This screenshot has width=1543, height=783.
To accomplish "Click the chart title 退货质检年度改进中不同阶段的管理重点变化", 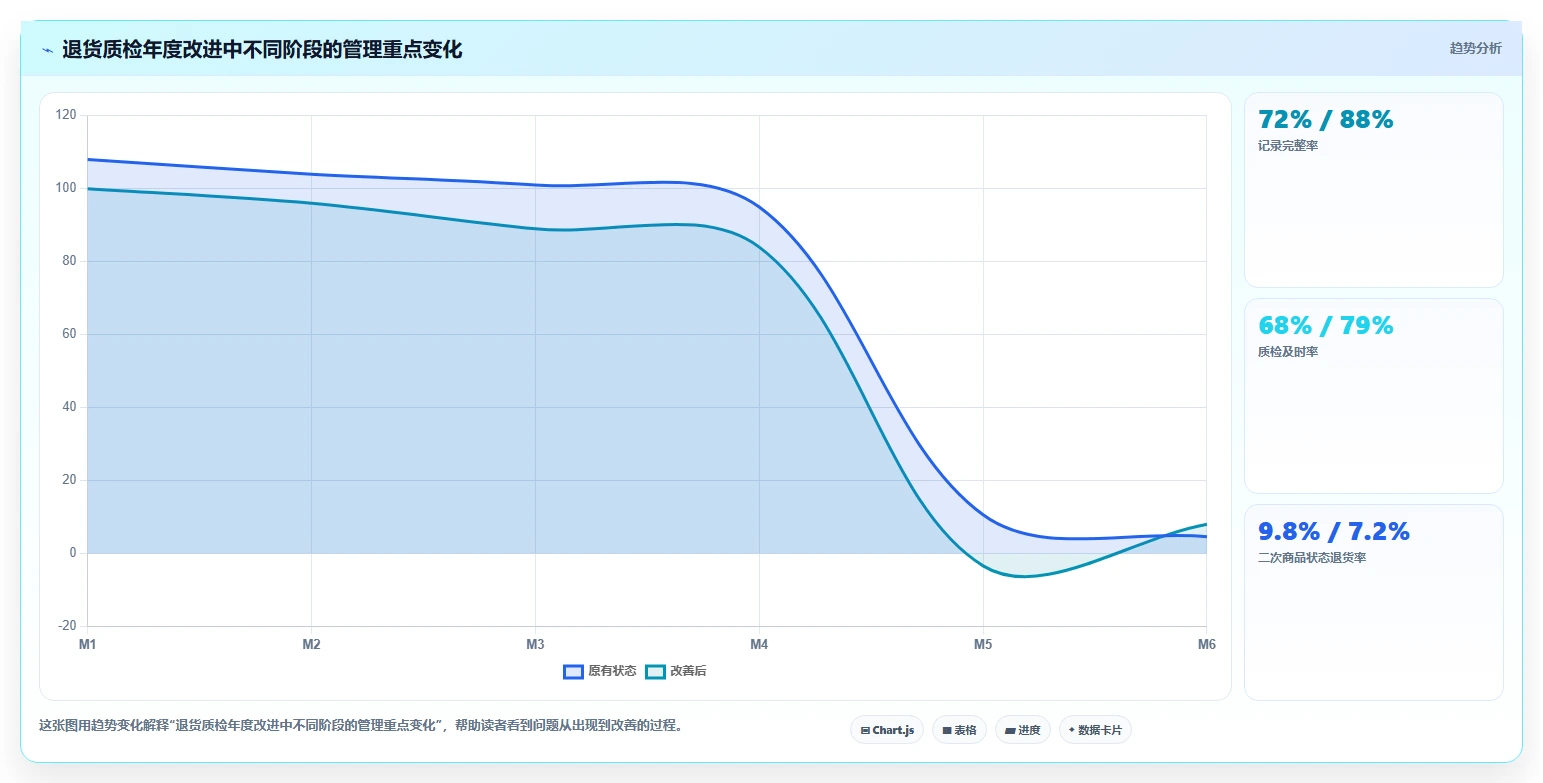I will 262,50.
